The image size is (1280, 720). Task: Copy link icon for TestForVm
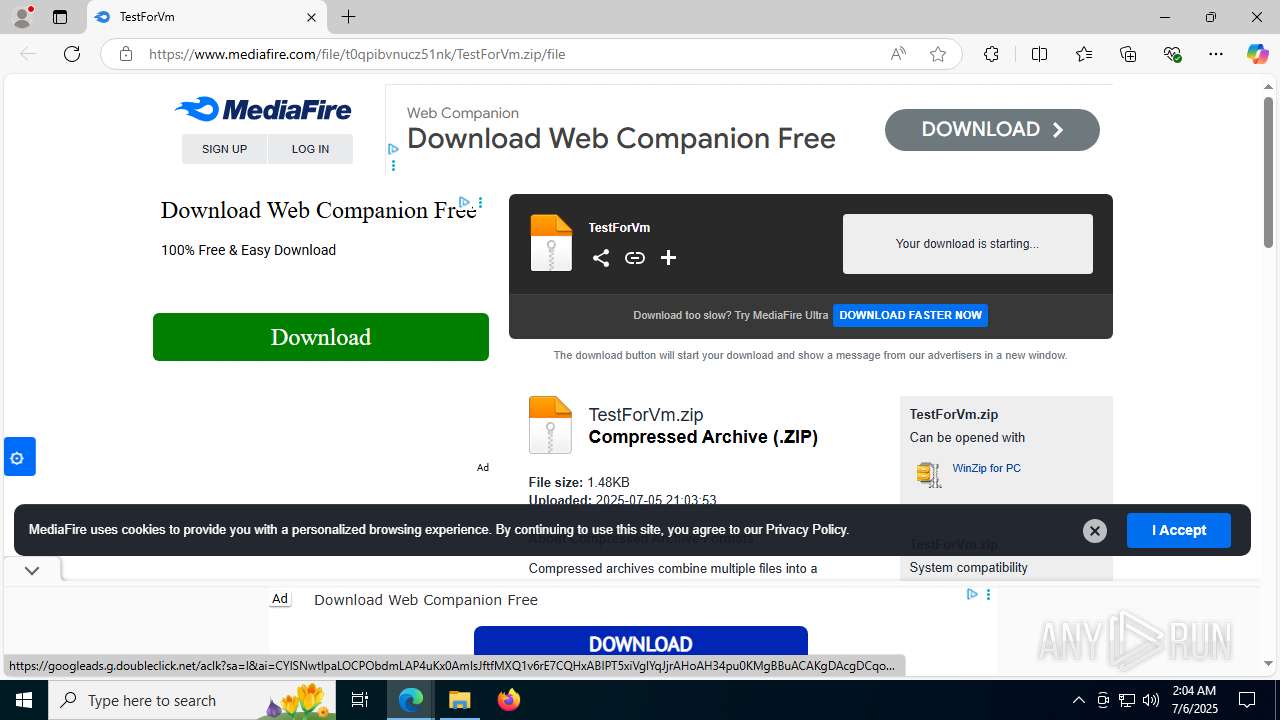click(x=635, y=258)
